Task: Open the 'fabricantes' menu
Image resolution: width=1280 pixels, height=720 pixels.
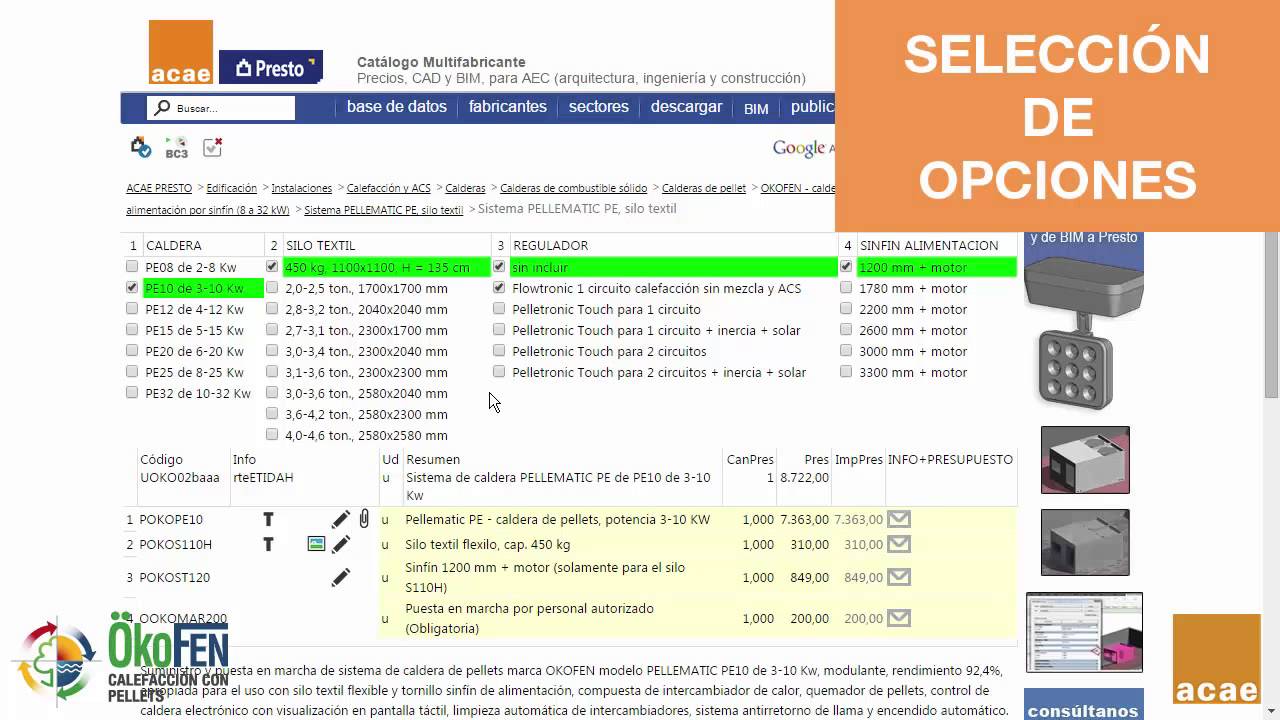Action: click(508, 107)
